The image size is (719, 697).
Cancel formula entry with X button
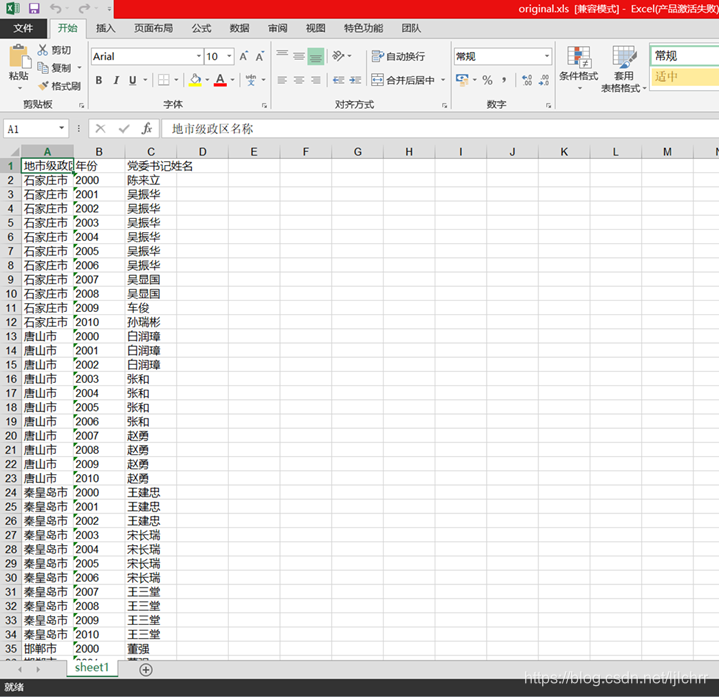tap(100, 128)
